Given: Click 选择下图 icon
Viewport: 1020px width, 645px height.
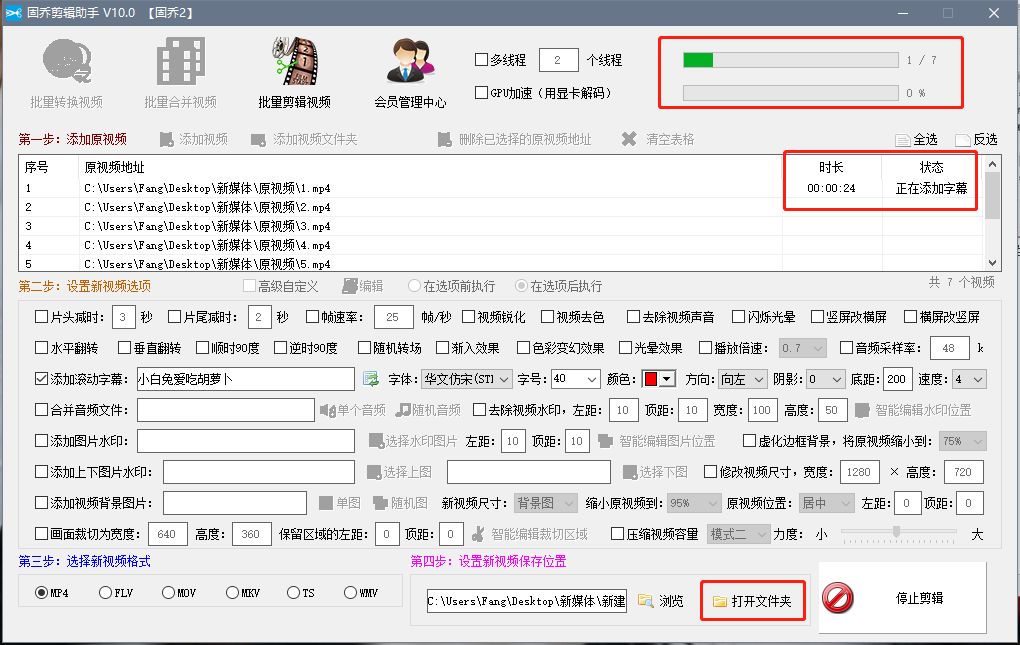Looking at the screenshot, I should coord(630,472).
